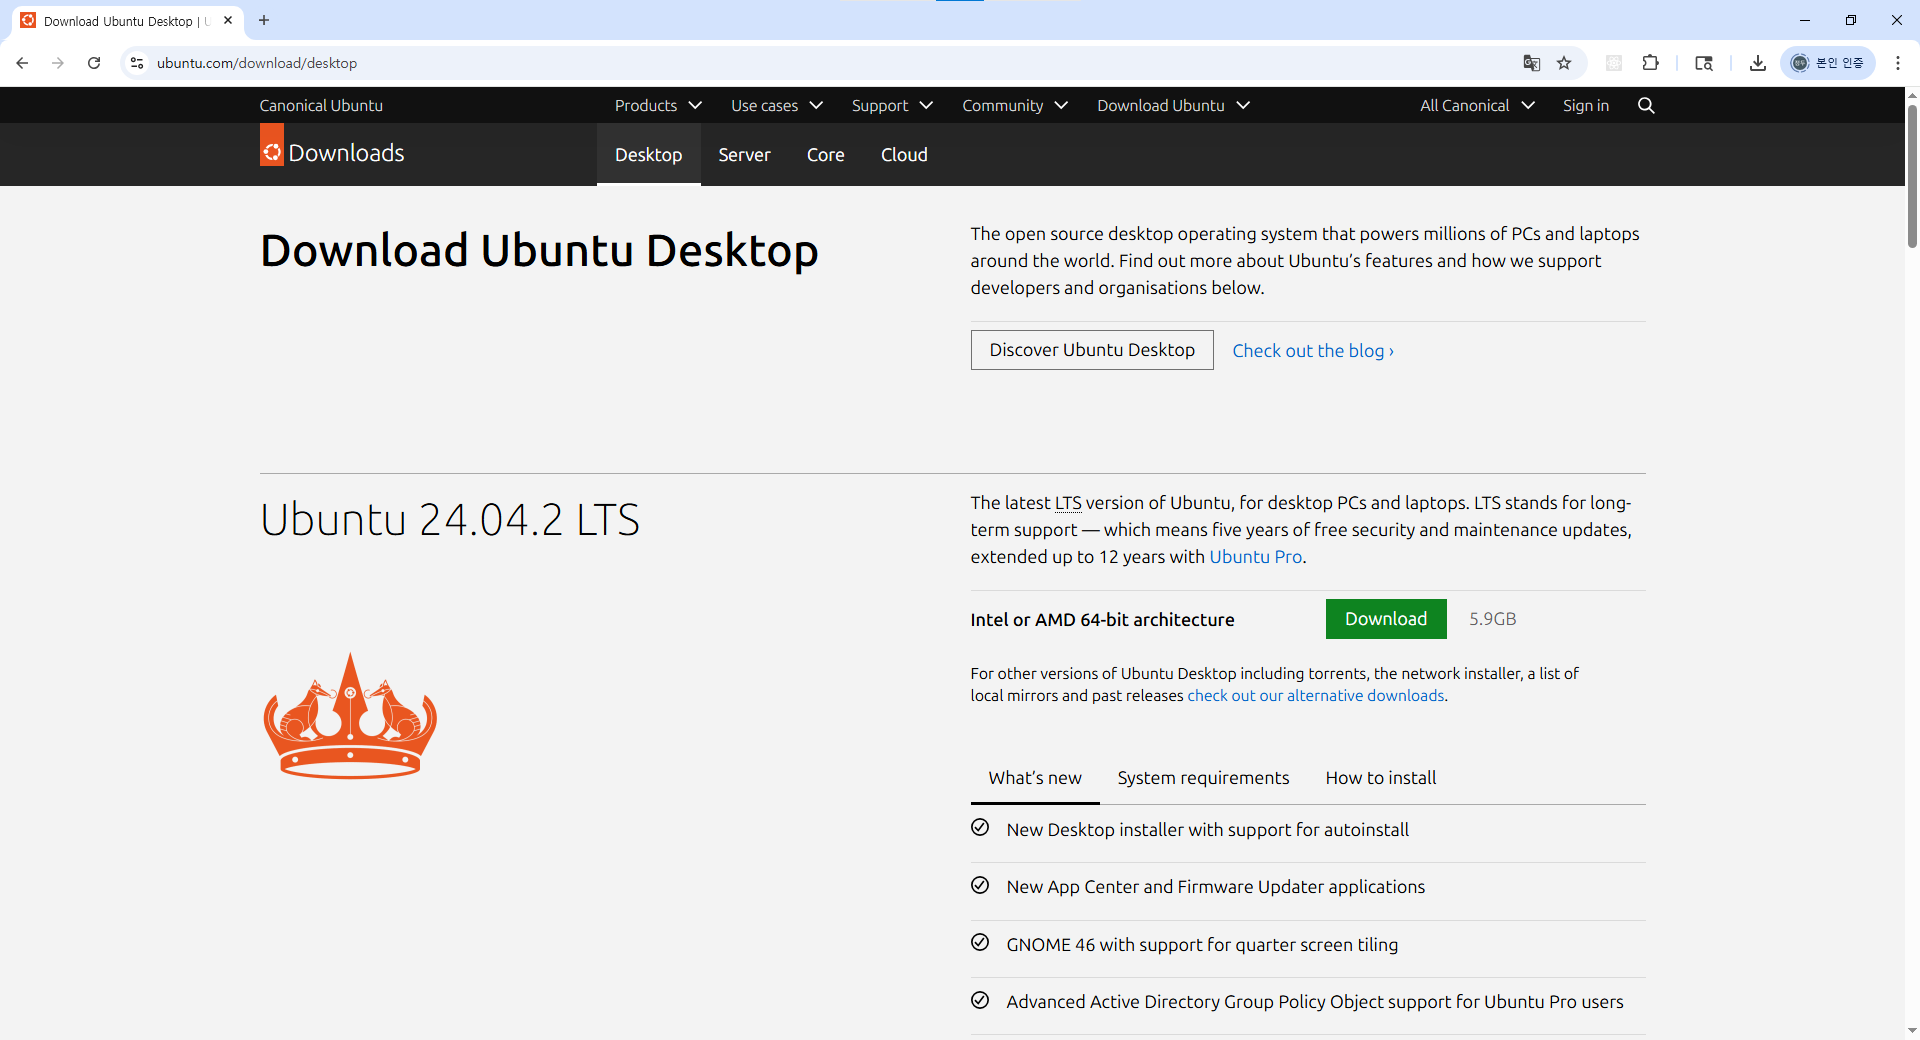The width and height of the screenshot is (1920, 1040).
Task: Expand the Use cases dropdown menu
Action: [777, 105]
